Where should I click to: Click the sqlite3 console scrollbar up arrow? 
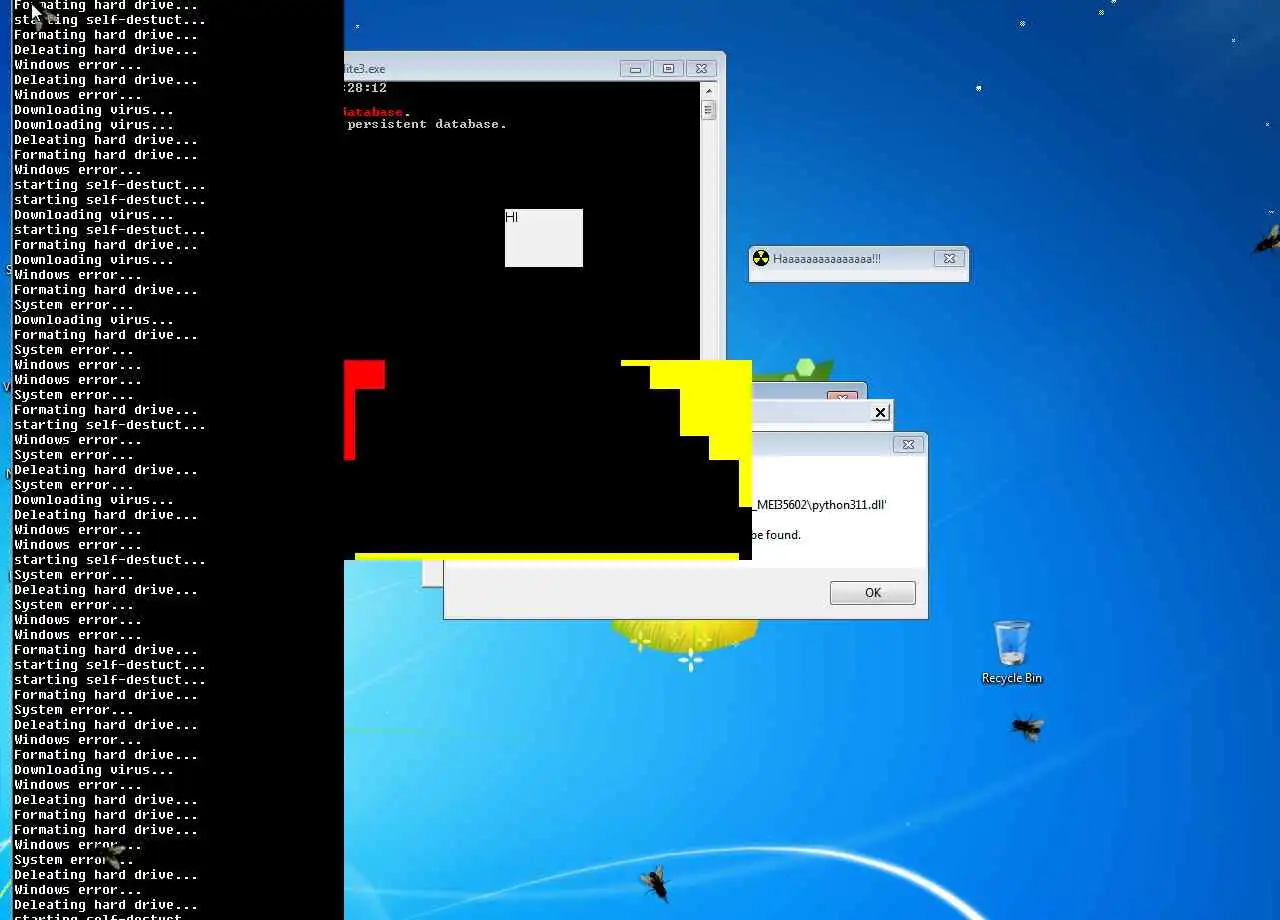pyautogui.click(x=708, y=92)
